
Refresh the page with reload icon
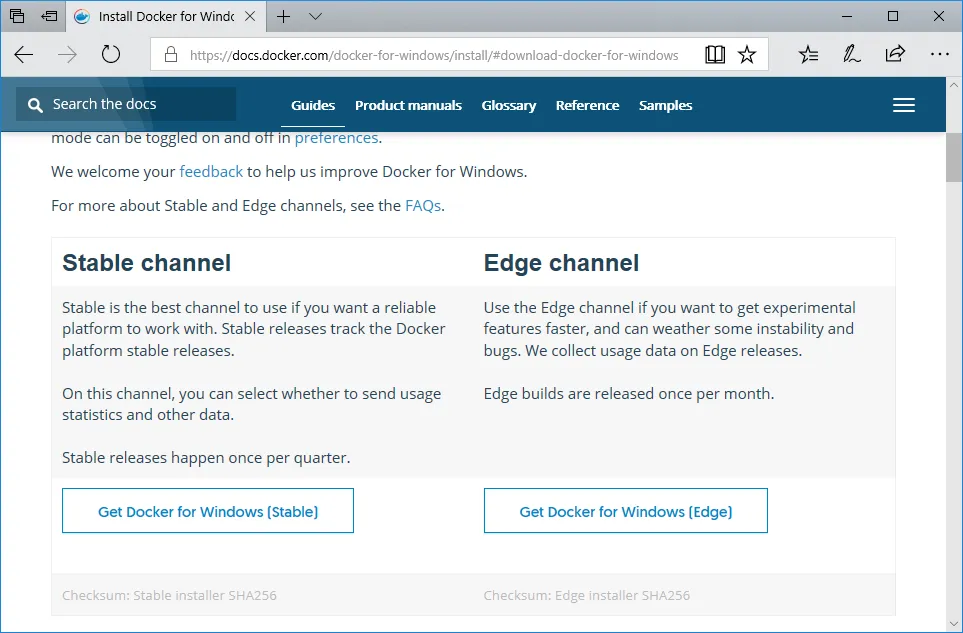[x=111, y=55]
